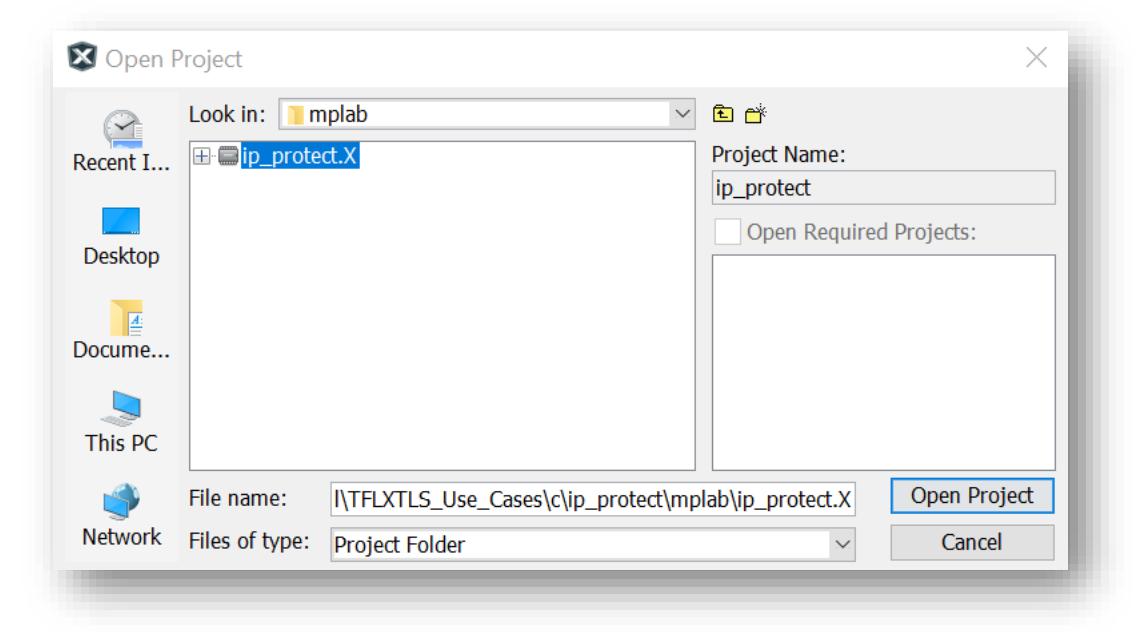This screenshot has height=633, width=1134.
Task: Cancel the Open Project dialog
Action: pos(971,541)
